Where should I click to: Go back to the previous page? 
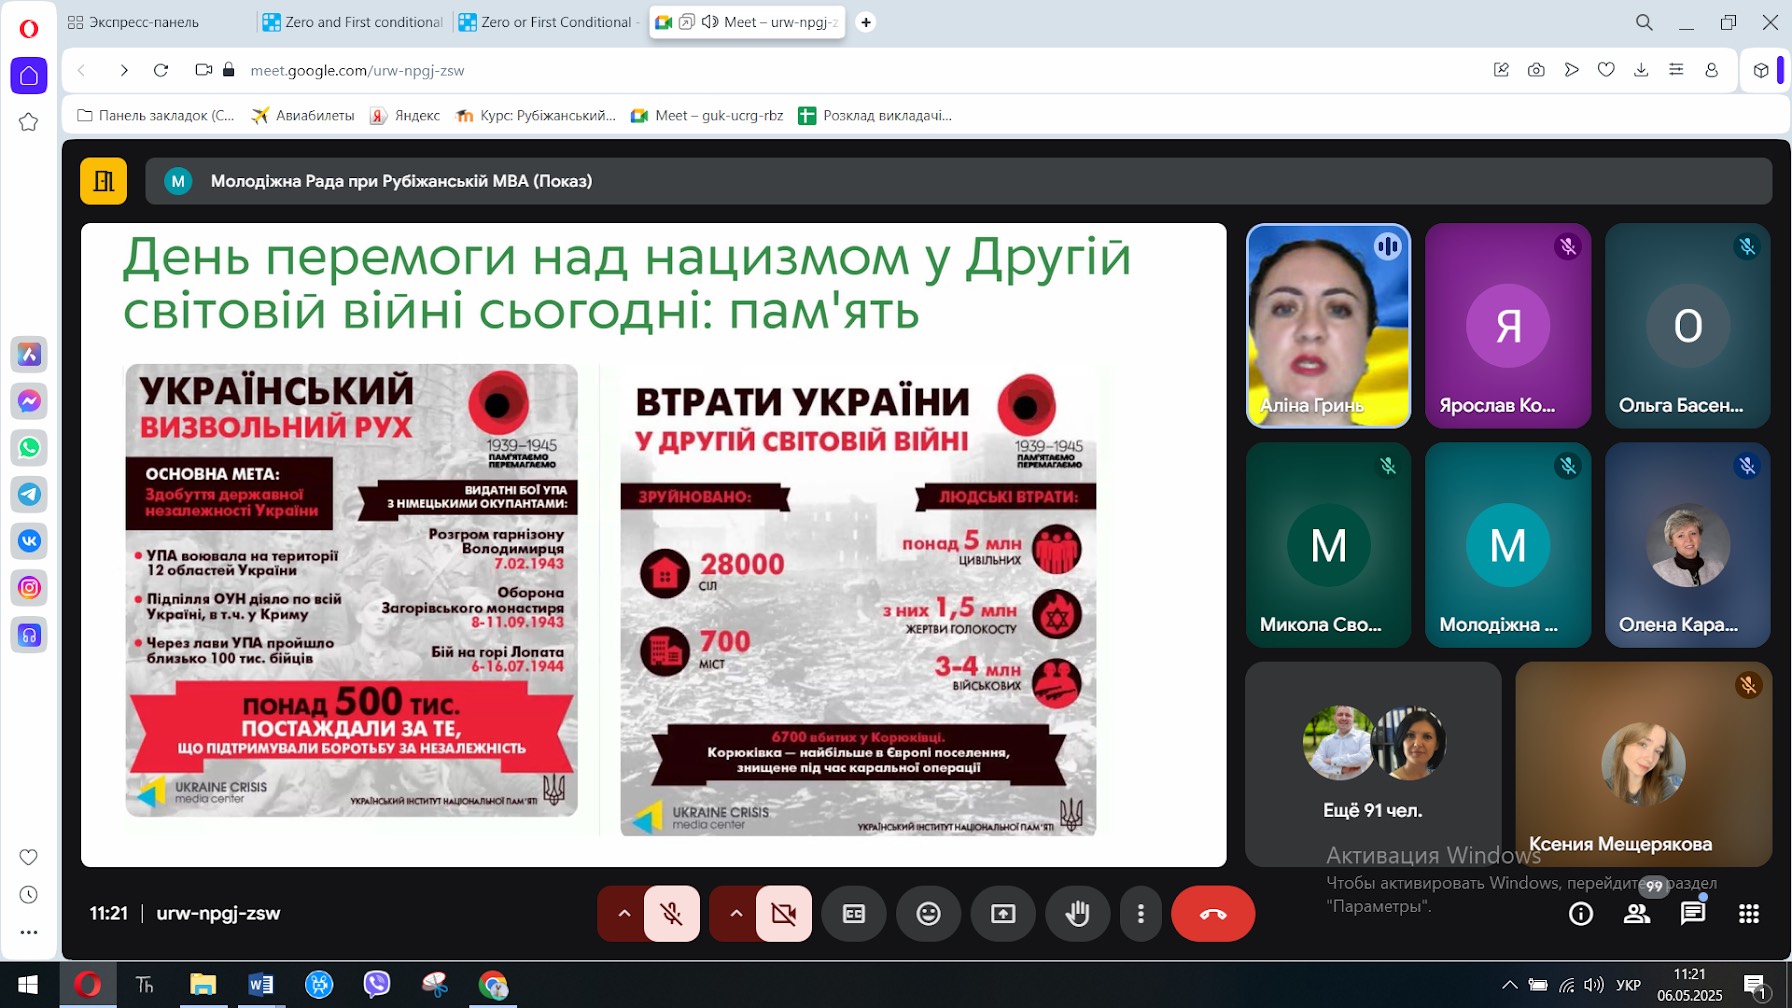(x=82, y=70)
